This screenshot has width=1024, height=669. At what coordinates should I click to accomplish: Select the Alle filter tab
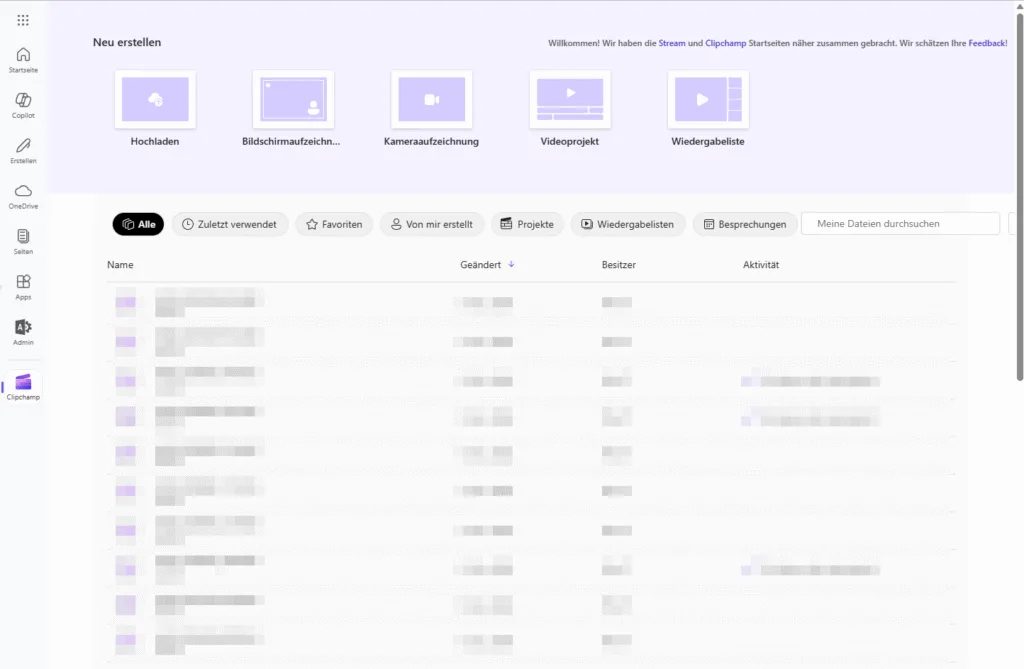138,225
